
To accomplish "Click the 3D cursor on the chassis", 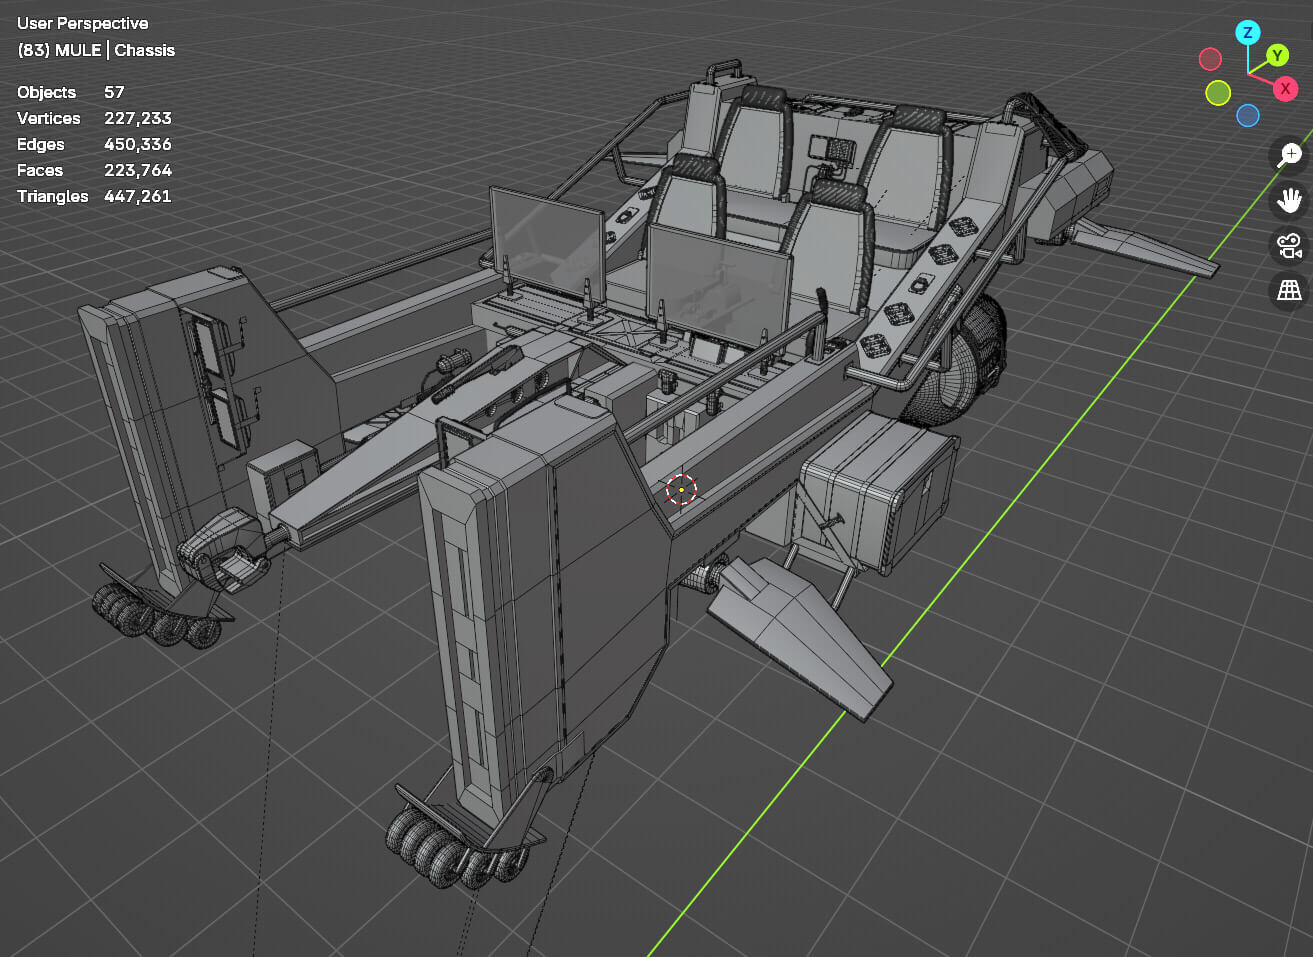I will (681, 489).
